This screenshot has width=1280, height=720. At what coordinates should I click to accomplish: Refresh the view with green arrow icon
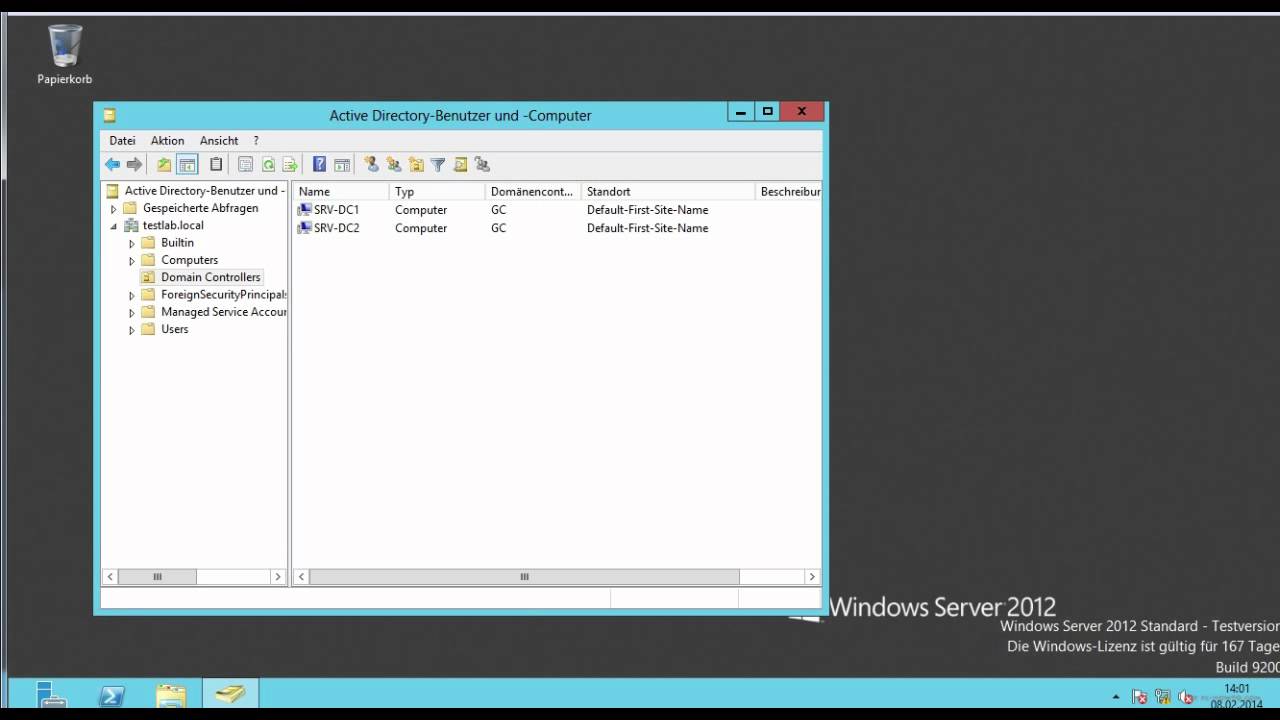click(268, 165)
